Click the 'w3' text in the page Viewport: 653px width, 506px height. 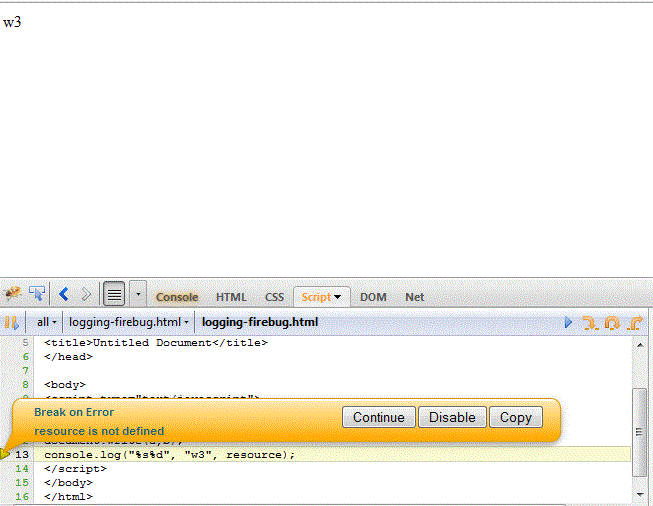[12, 22]
